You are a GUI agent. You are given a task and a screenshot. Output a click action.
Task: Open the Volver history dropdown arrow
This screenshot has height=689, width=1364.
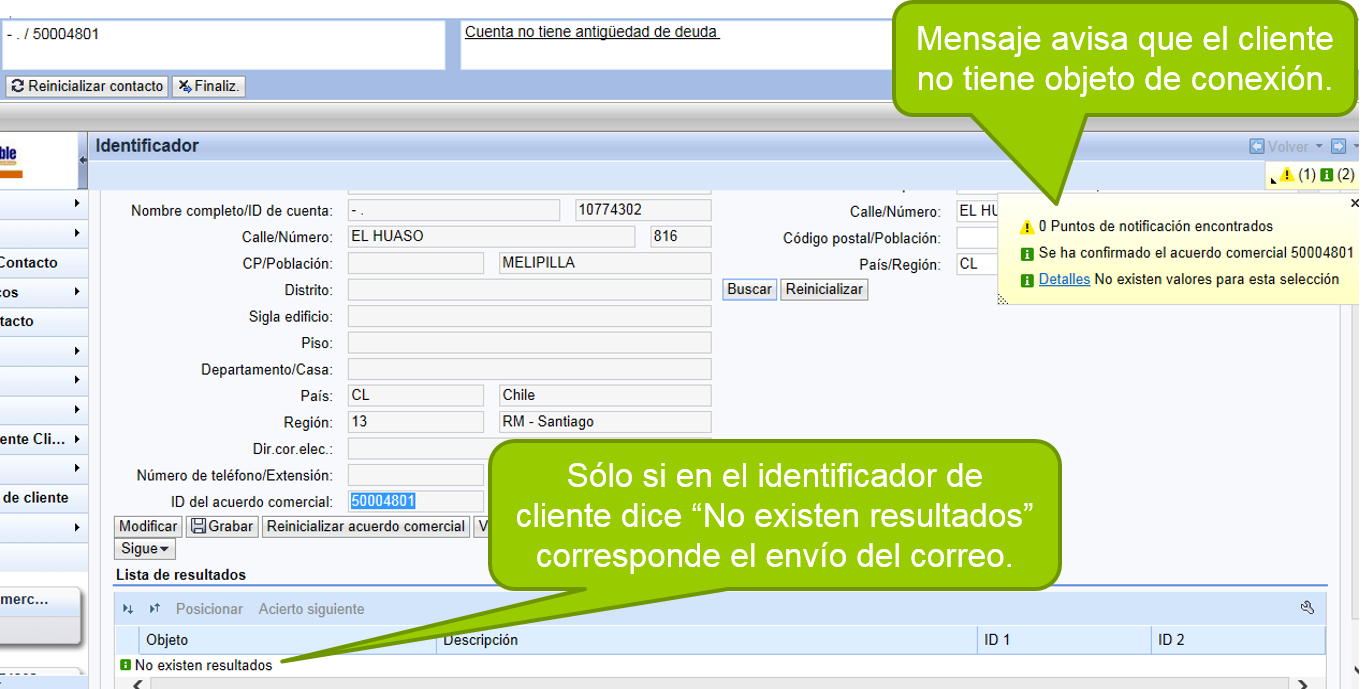[x=1319, y=147]
